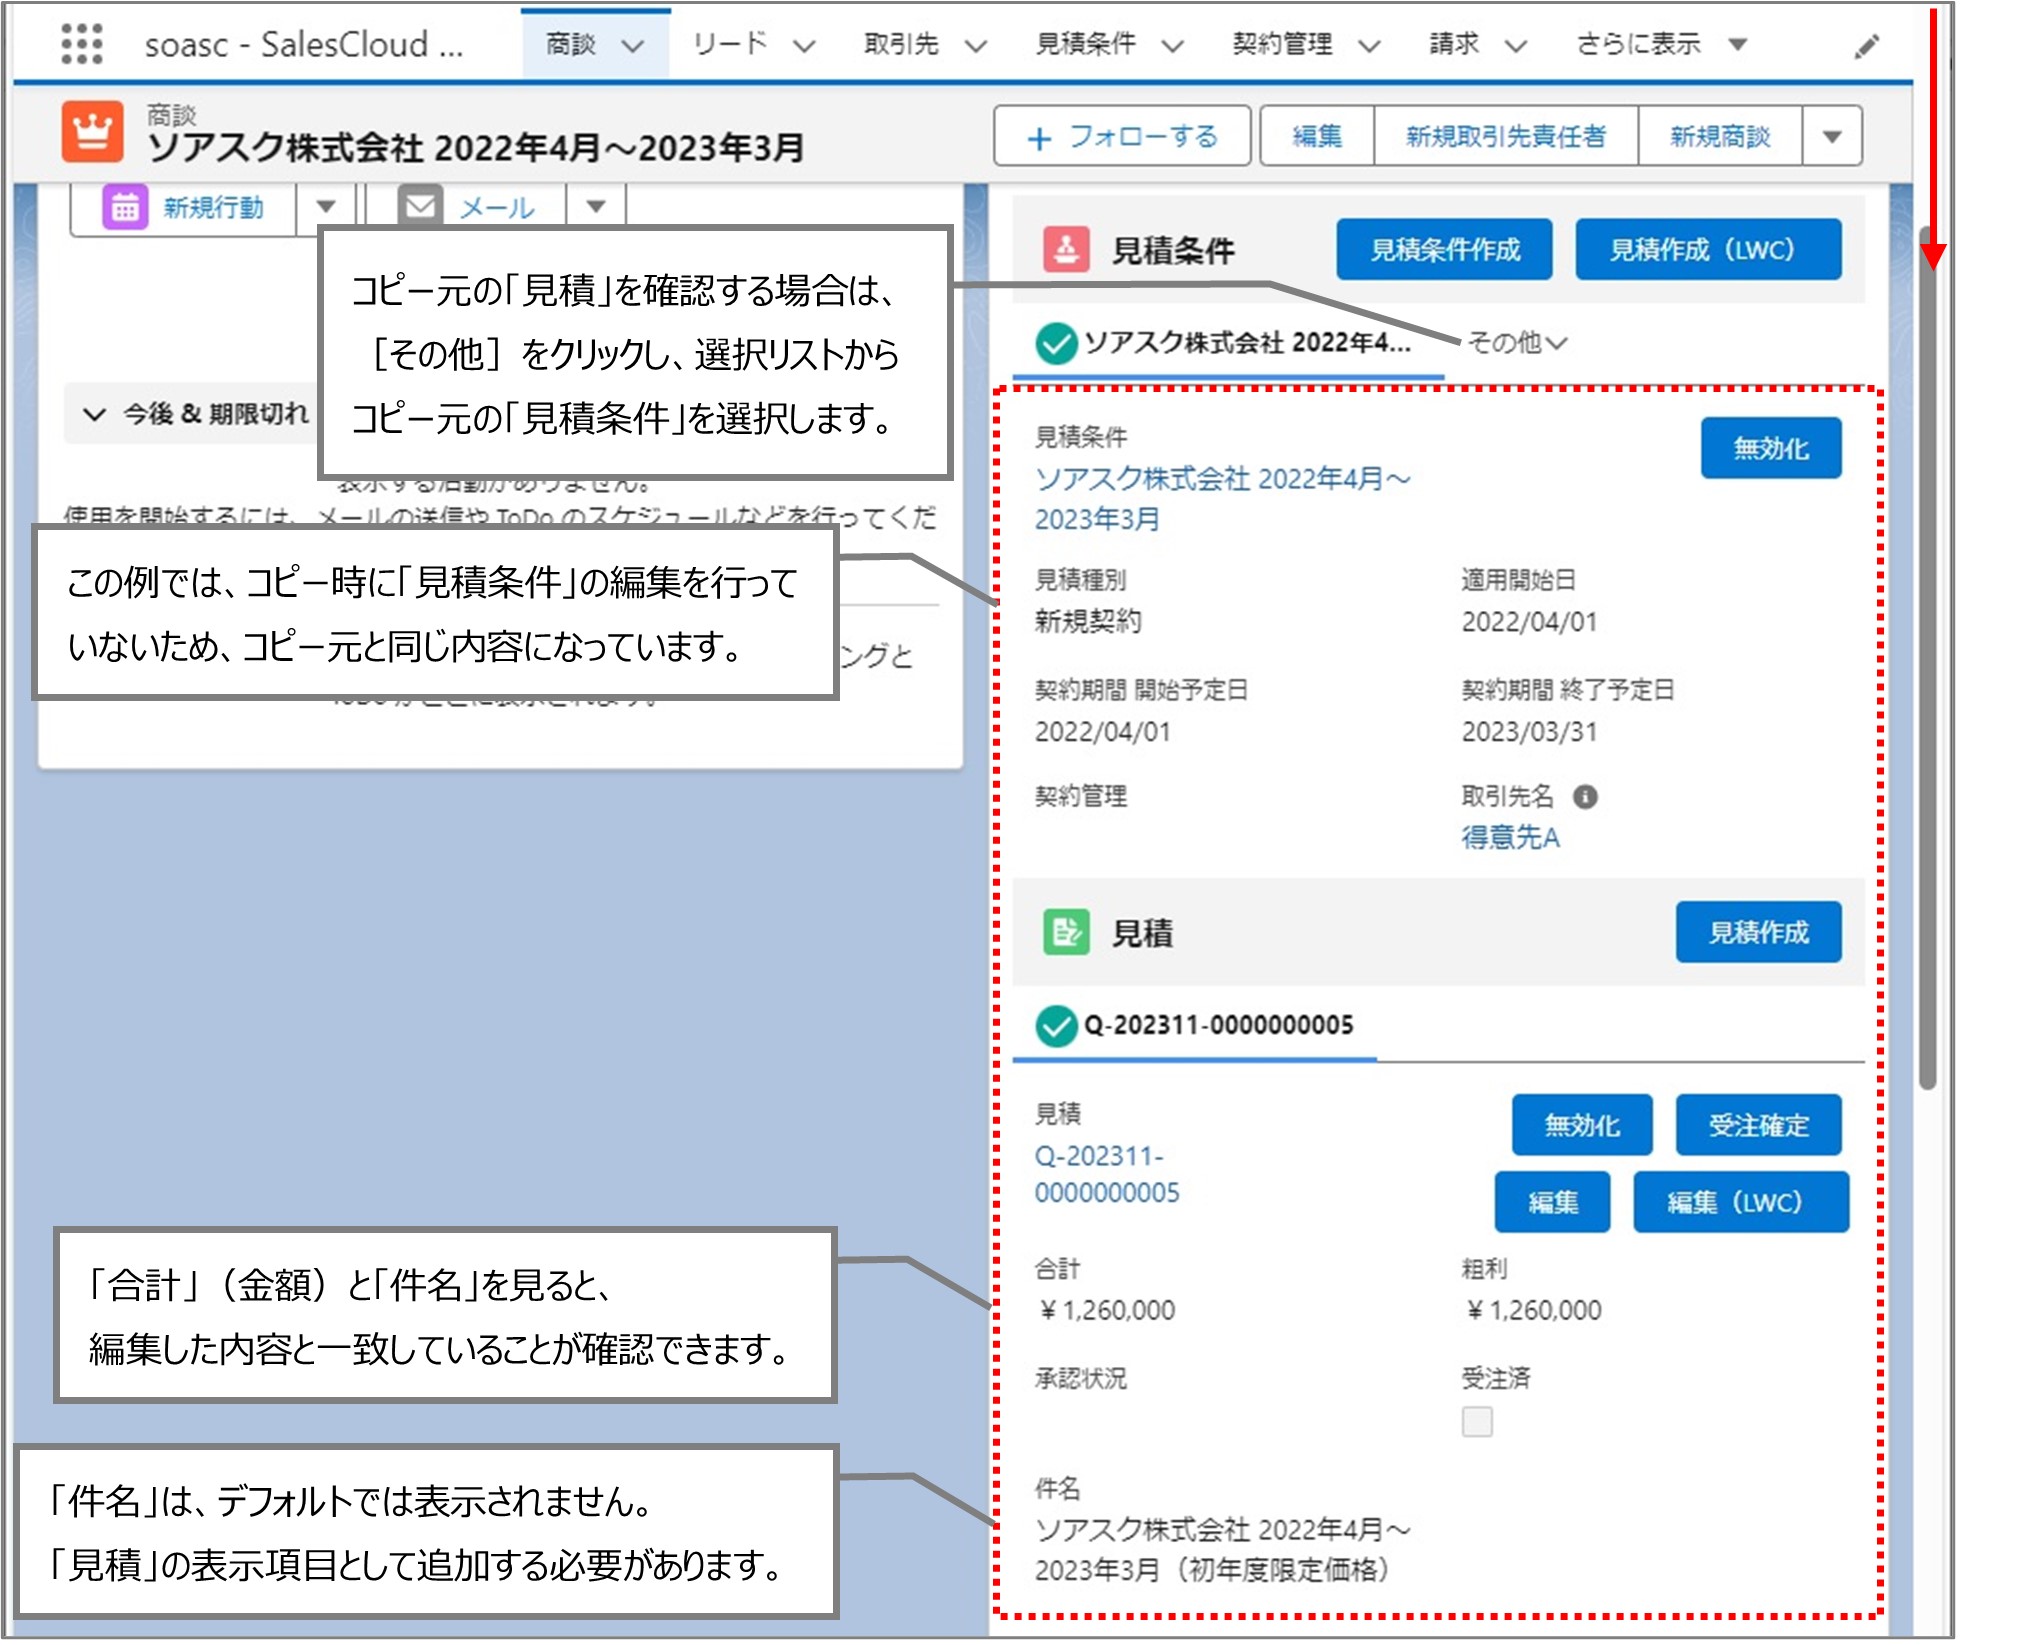2027x1645 pixels.
Task: Click the mail envelope icon
Action: 421,207
